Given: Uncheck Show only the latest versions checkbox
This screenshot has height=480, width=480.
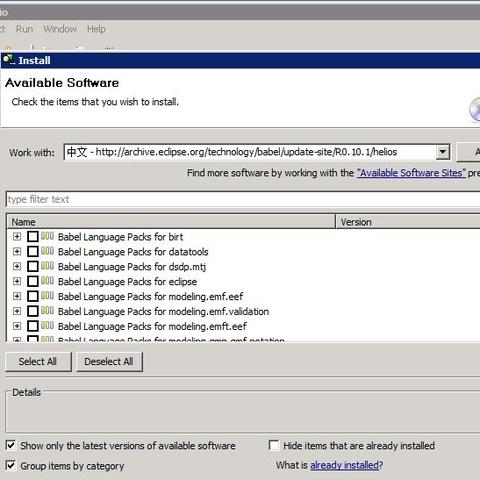Looking at the screenshot, I should click(x=11, y=445).
